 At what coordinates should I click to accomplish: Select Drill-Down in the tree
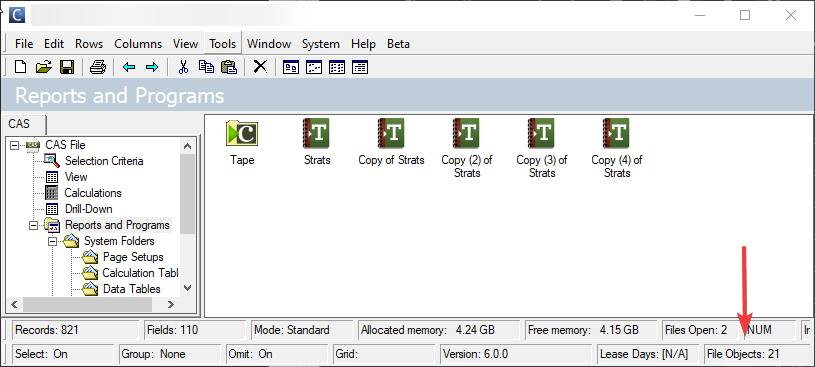pyautogui.click(x=88, y=209)
